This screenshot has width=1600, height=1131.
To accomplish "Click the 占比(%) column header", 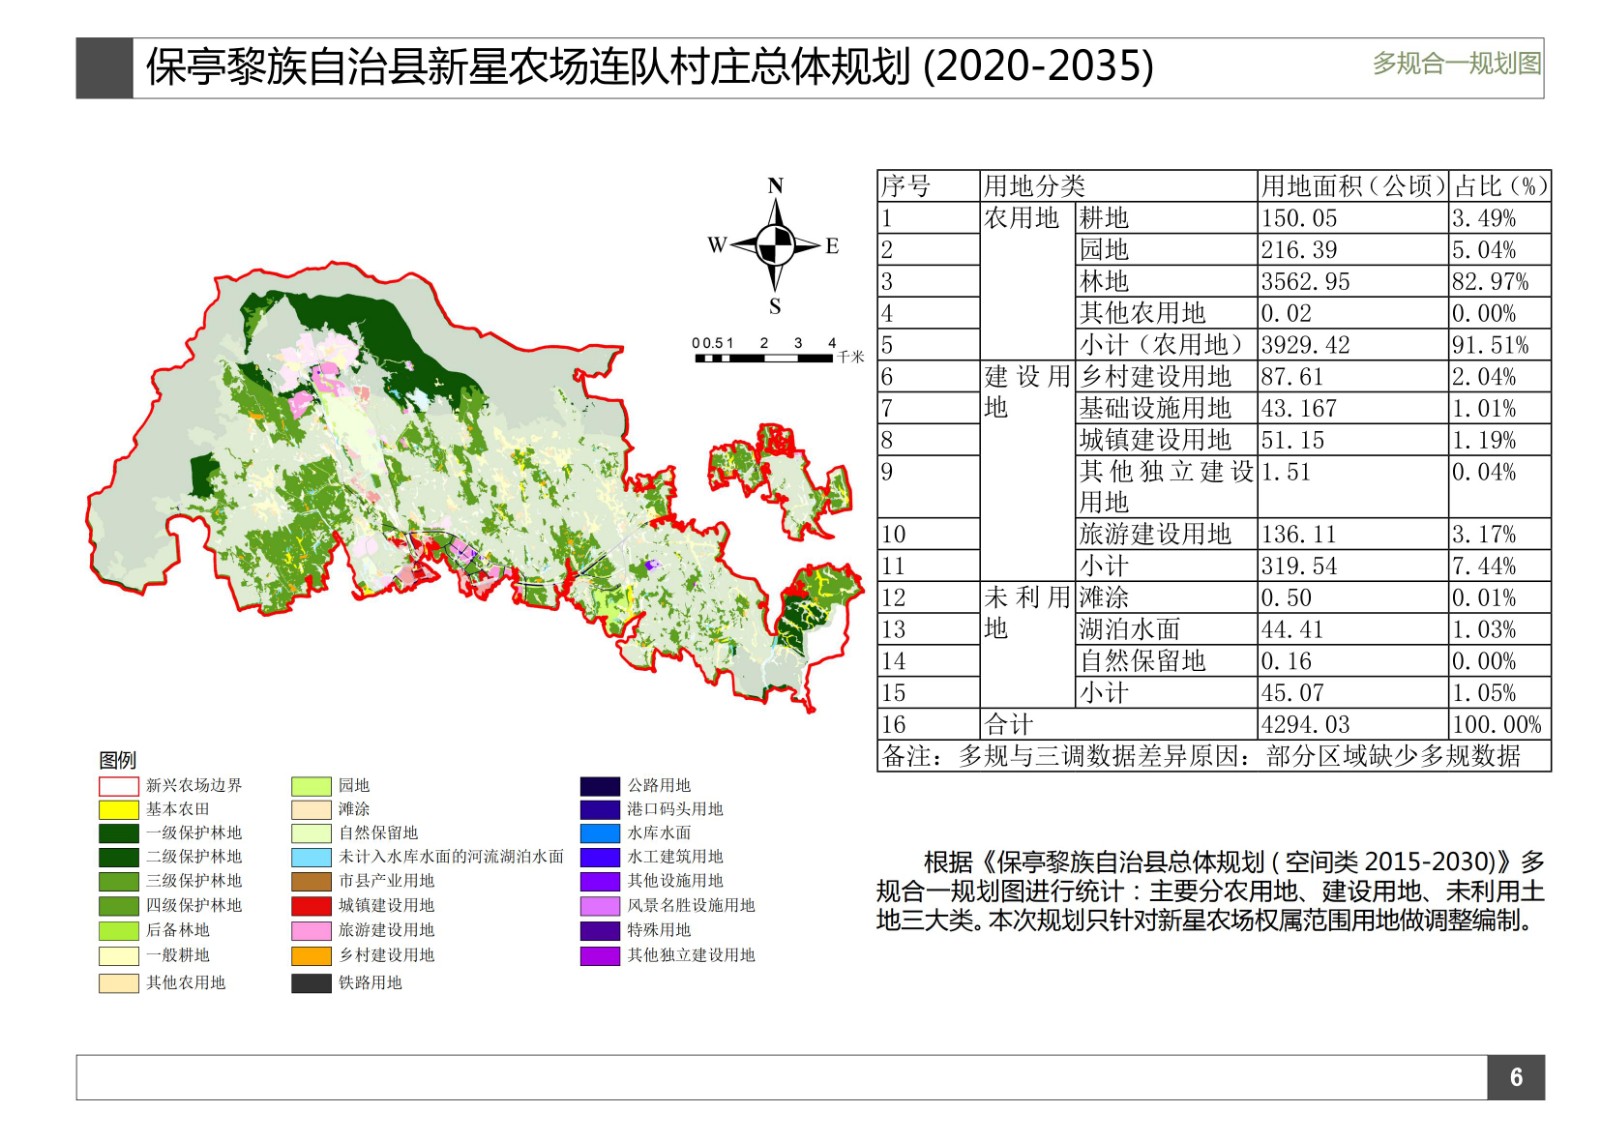I will (x=1500, y=186).
